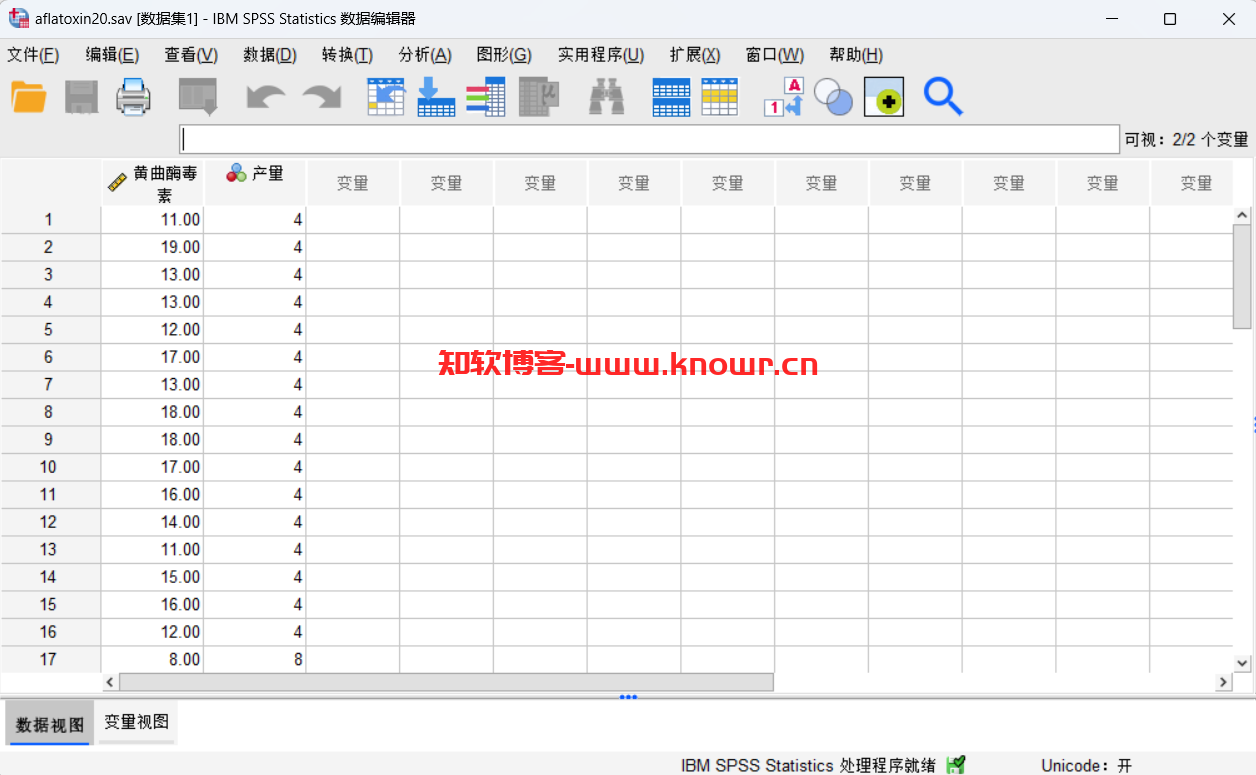
Task: Toggle value labels icon with A and 1
Action: (x=784, y=97)
